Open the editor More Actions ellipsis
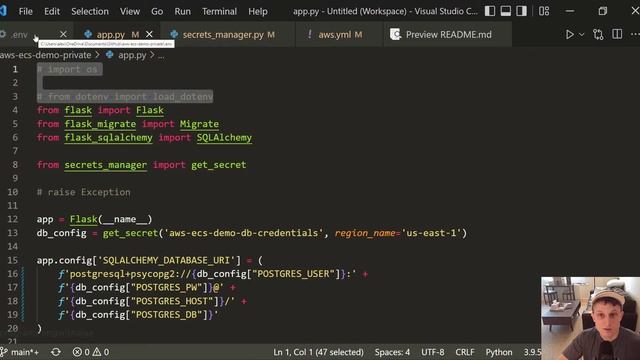The width and height of the screenshot is (640, 360). (635, 35)
